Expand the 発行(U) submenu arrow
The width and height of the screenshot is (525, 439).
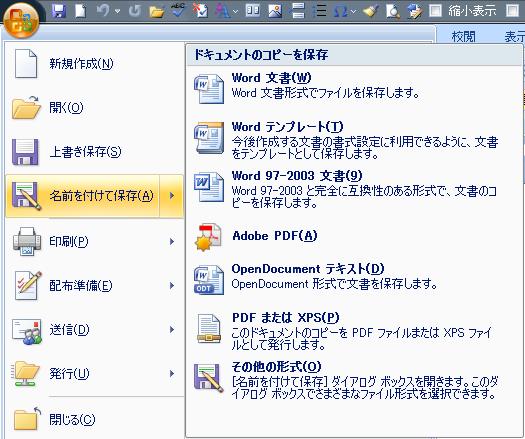[x=172, y=373]
